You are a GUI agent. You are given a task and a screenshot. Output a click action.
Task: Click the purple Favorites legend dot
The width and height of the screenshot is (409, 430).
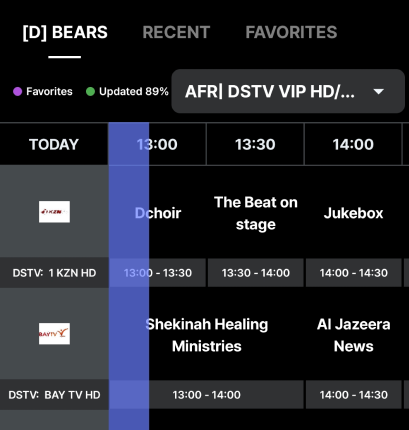[x=17, y=91]
